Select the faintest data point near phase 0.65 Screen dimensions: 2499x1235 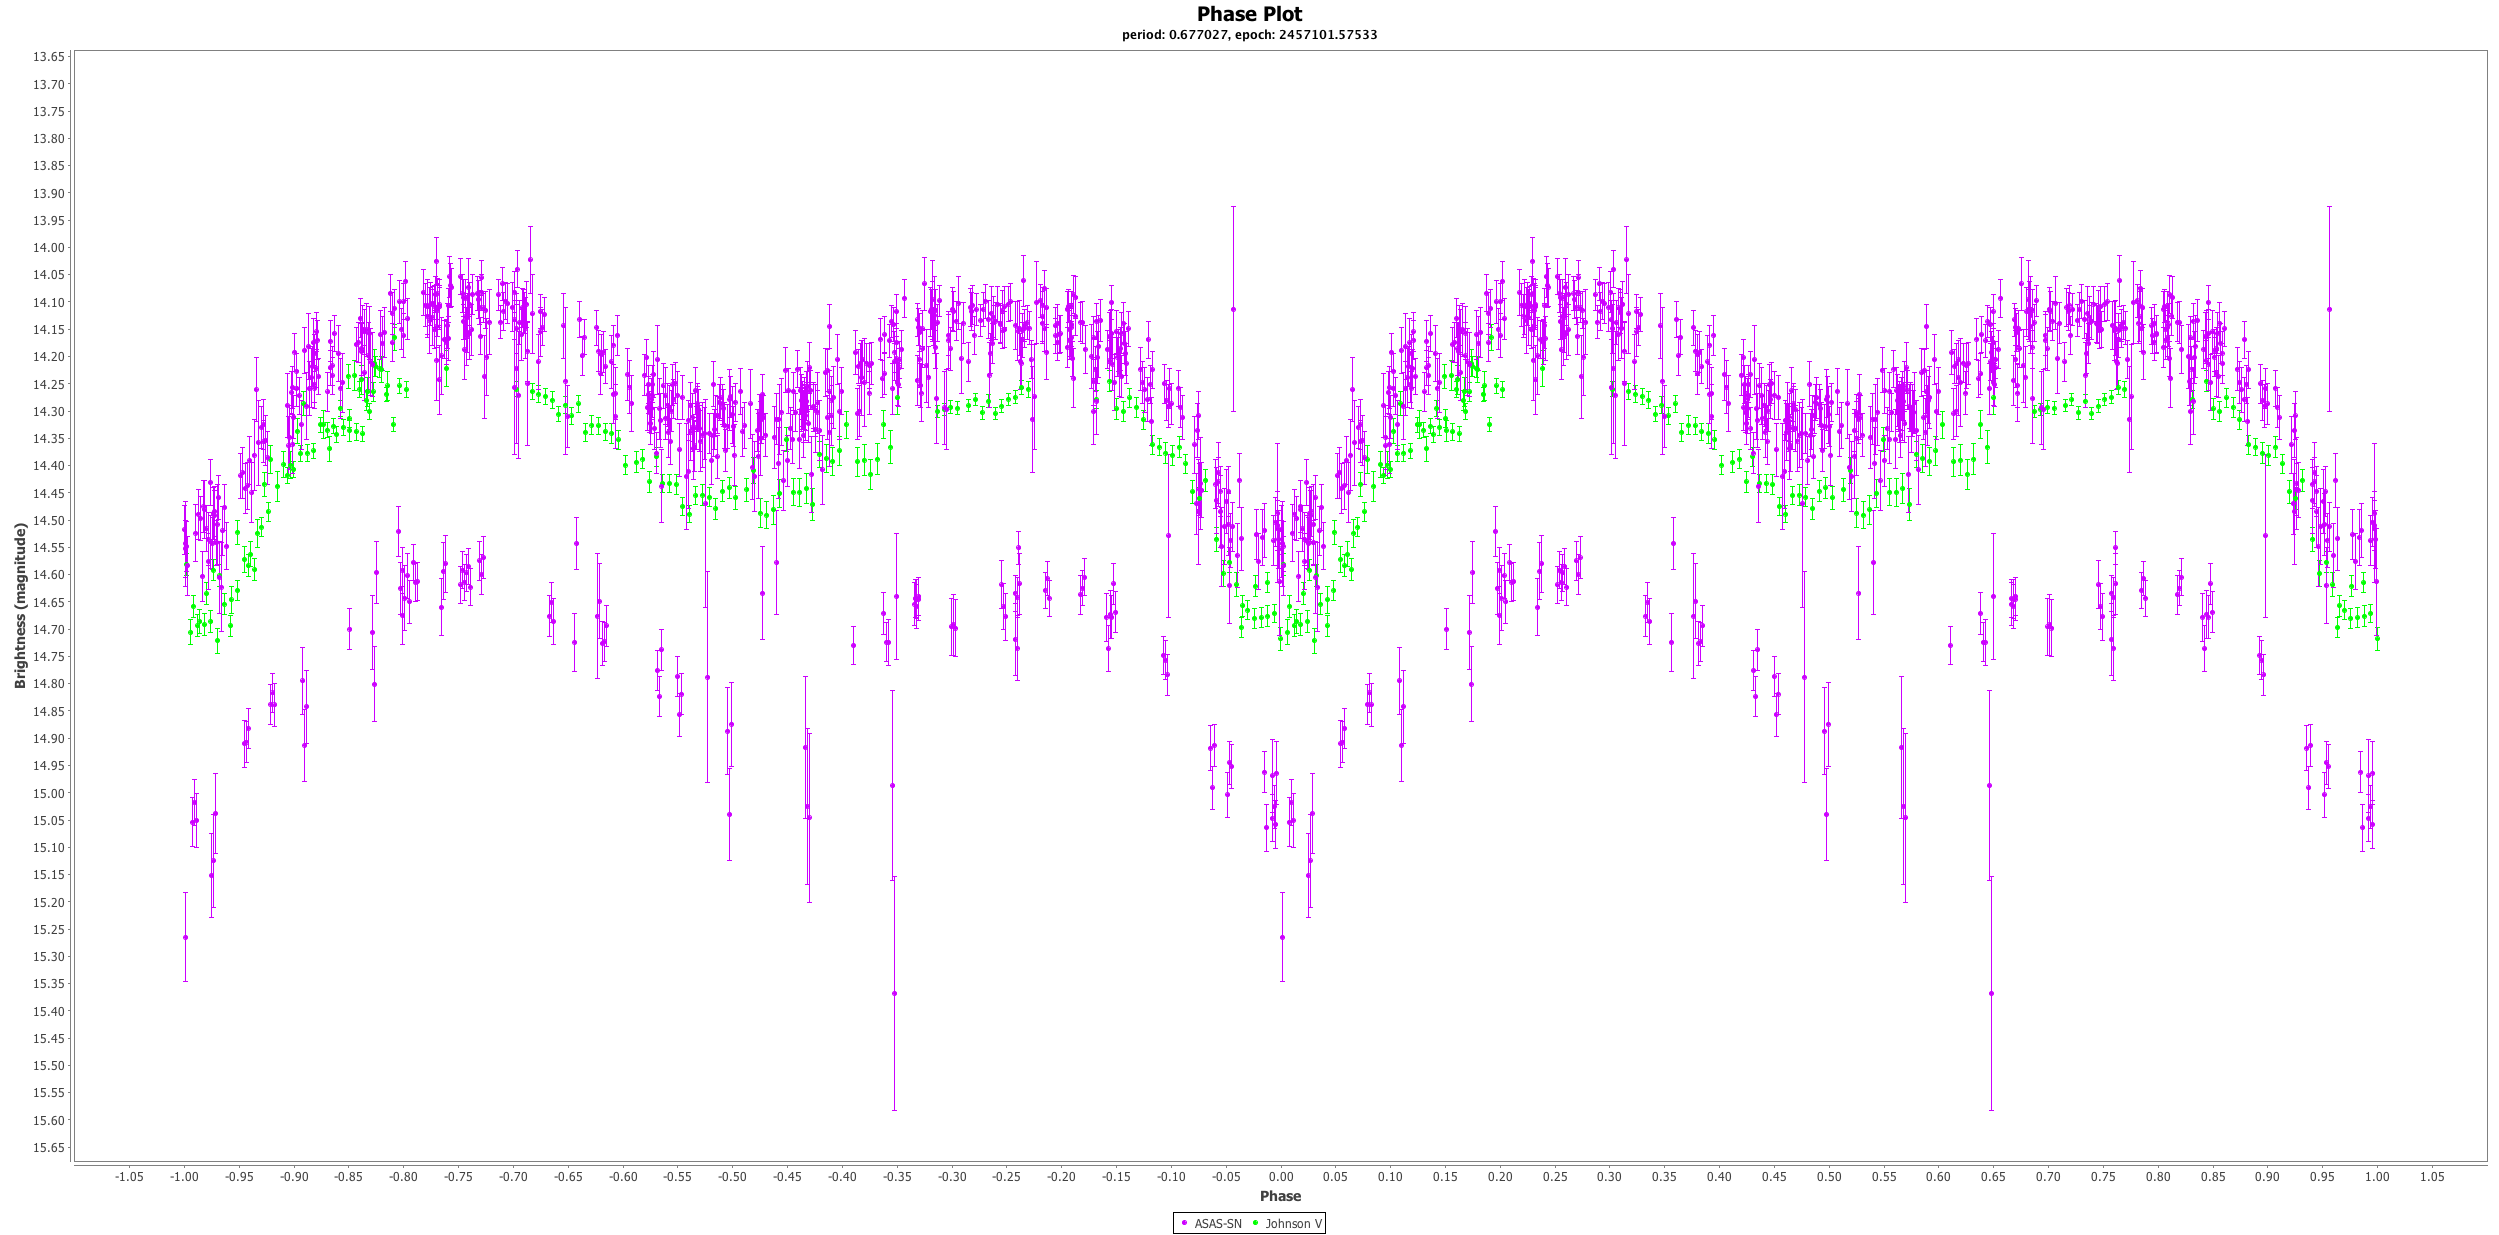click(x=1991, y=993)
